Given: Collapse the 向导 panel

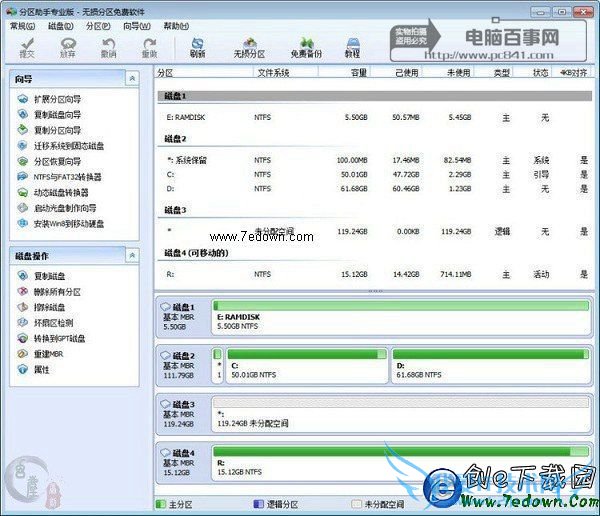Looking at the screenshot, I should pyautogui.click(x=132, y=79).
